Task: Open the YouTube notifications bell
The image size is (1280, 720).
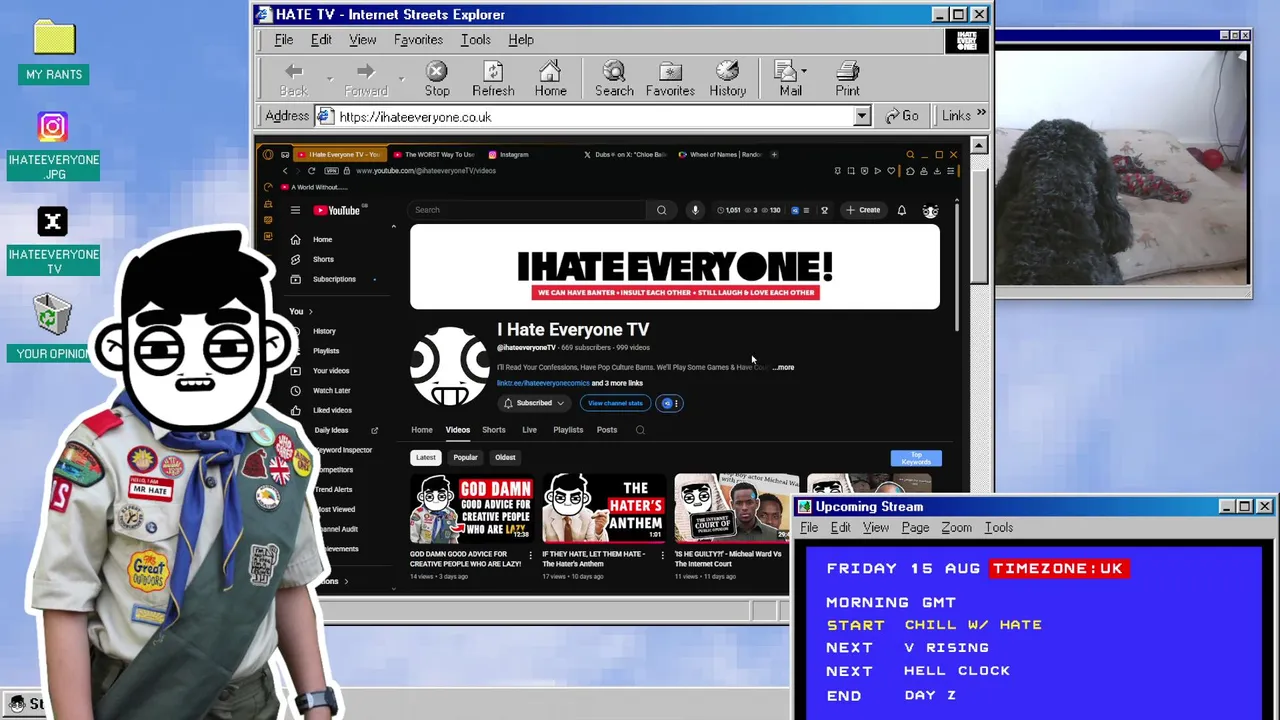Action: tap(902, 210)
